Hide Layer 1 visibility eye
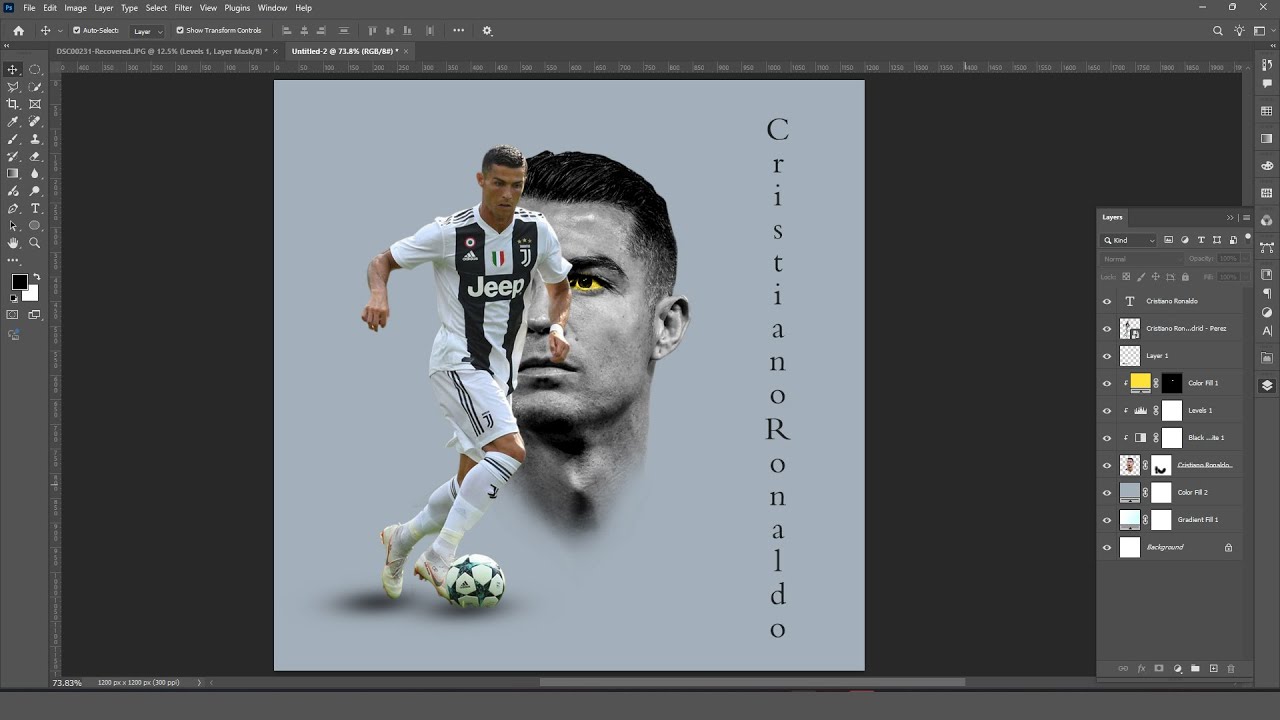Viewport: 1280px width, 720px height. click(x=1107, y=356)
